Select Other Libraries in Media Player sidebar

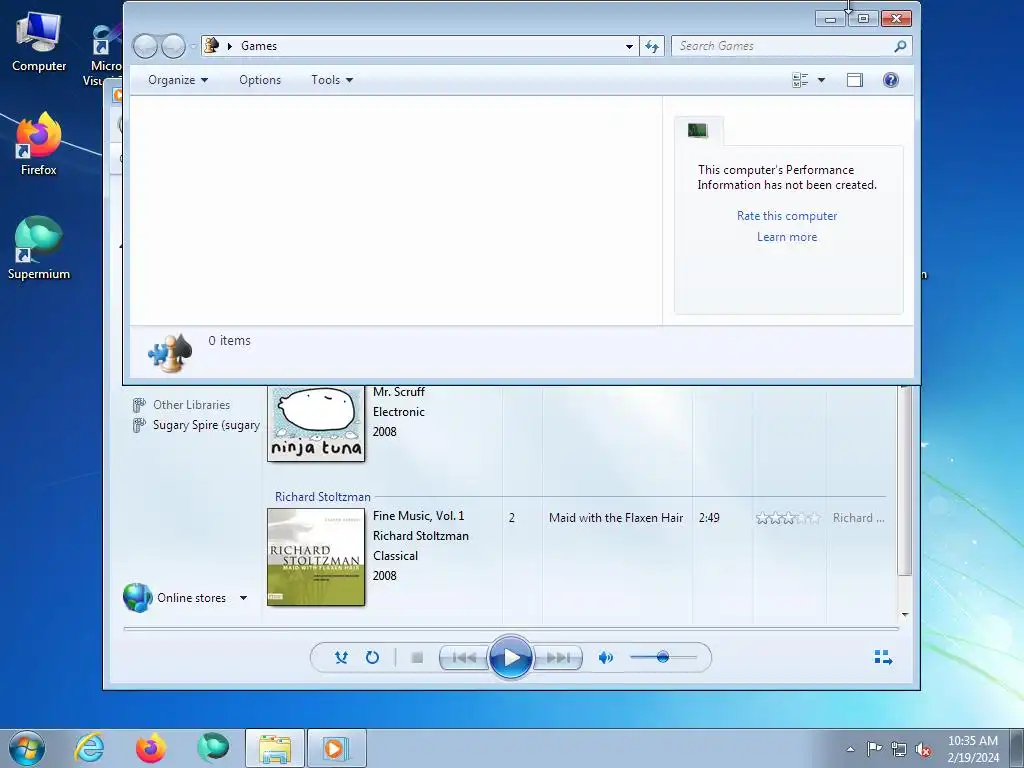point(191,405)
